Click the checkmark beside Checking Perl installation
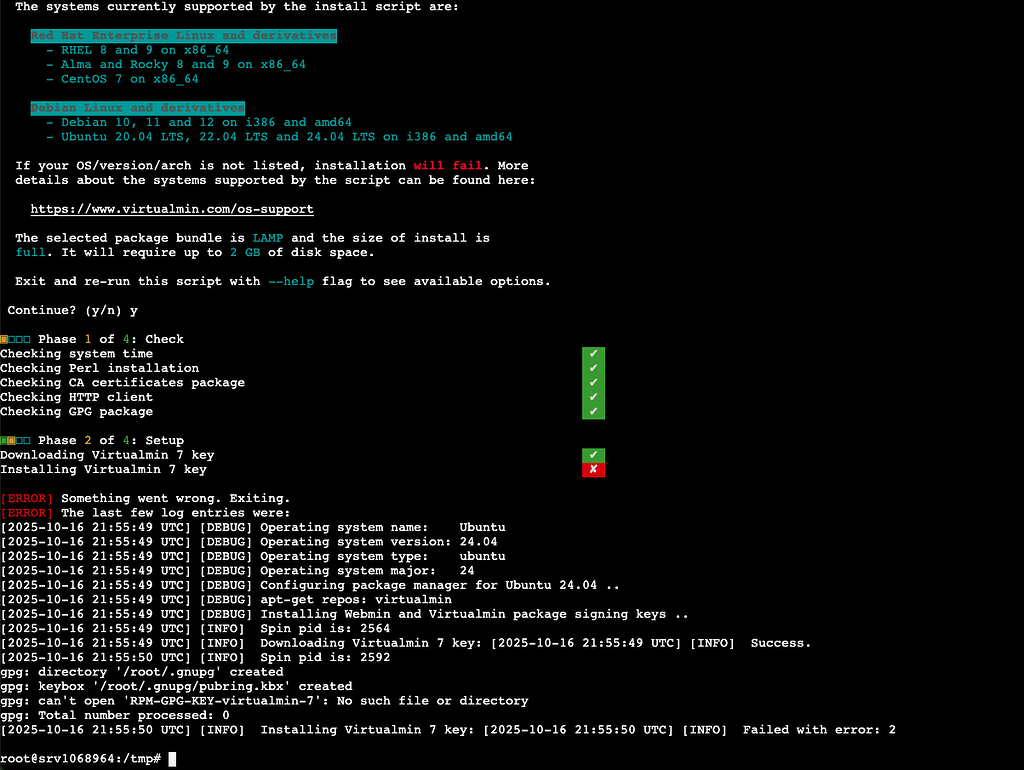 pyautogui.click(x=593, y=368)
